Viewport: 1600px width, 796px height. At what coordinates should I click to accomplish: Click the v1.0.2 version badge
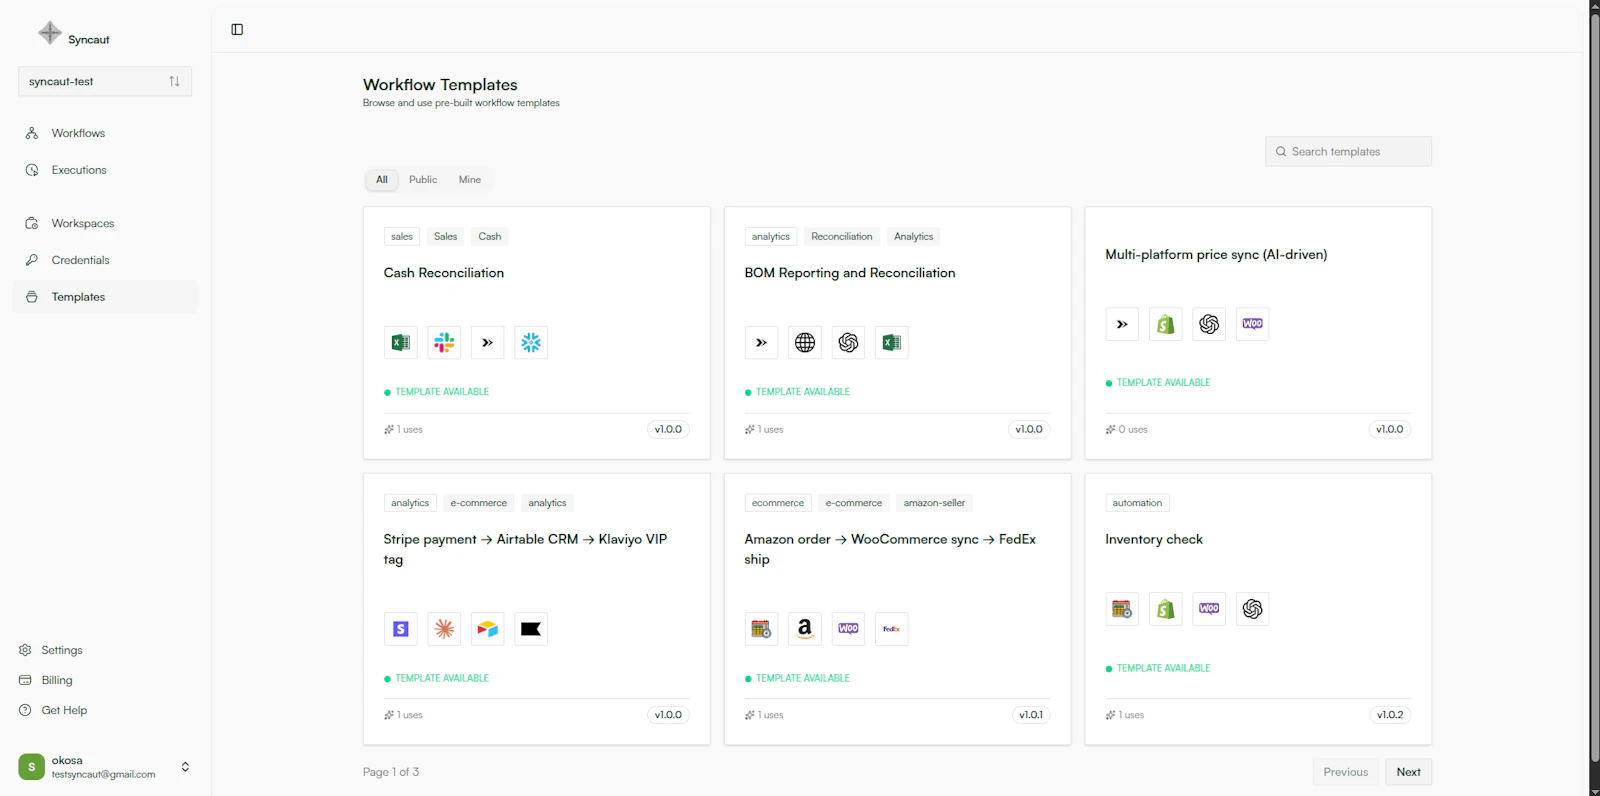tap(1390, 715)
